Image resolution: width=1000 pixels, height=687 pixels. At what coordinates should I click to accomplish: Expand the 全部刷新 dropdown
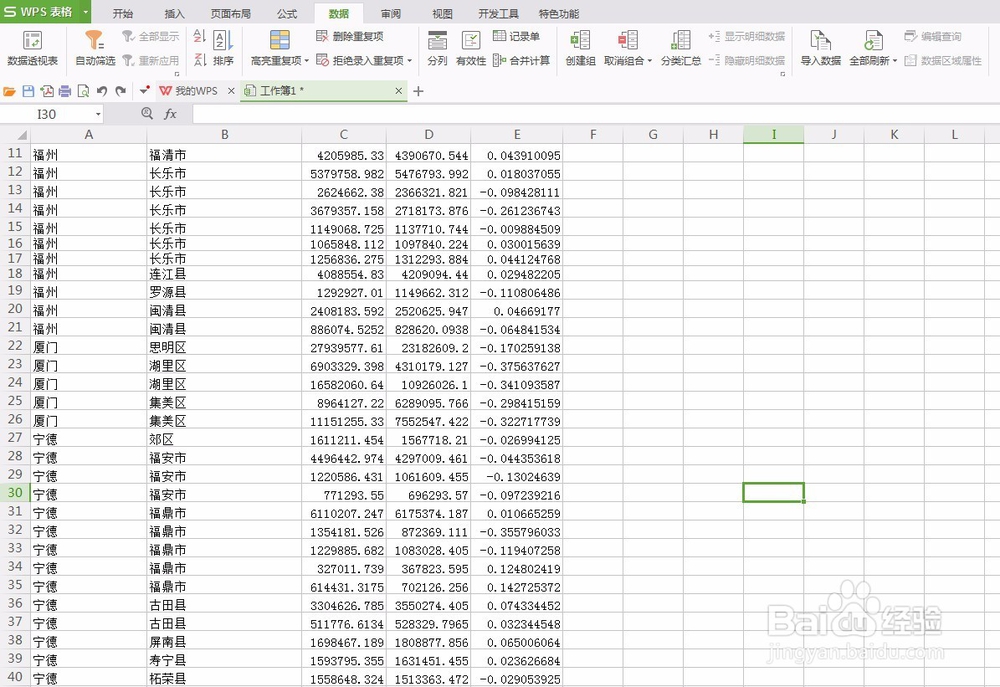[895, 61]
